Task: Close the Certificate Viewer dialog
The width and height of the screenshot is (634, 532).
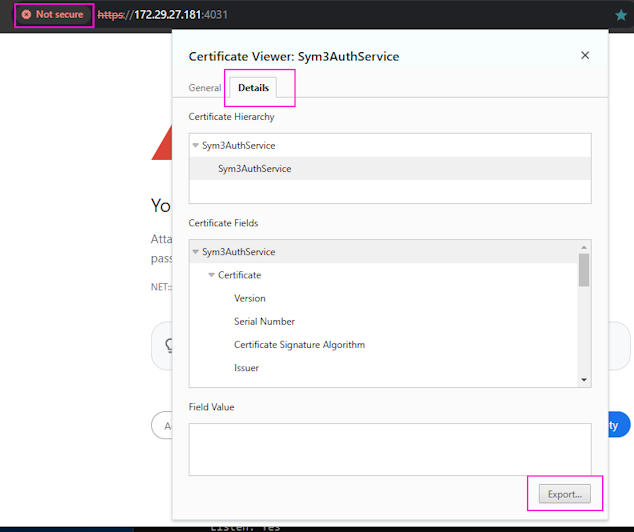Action: click(585, 56)
